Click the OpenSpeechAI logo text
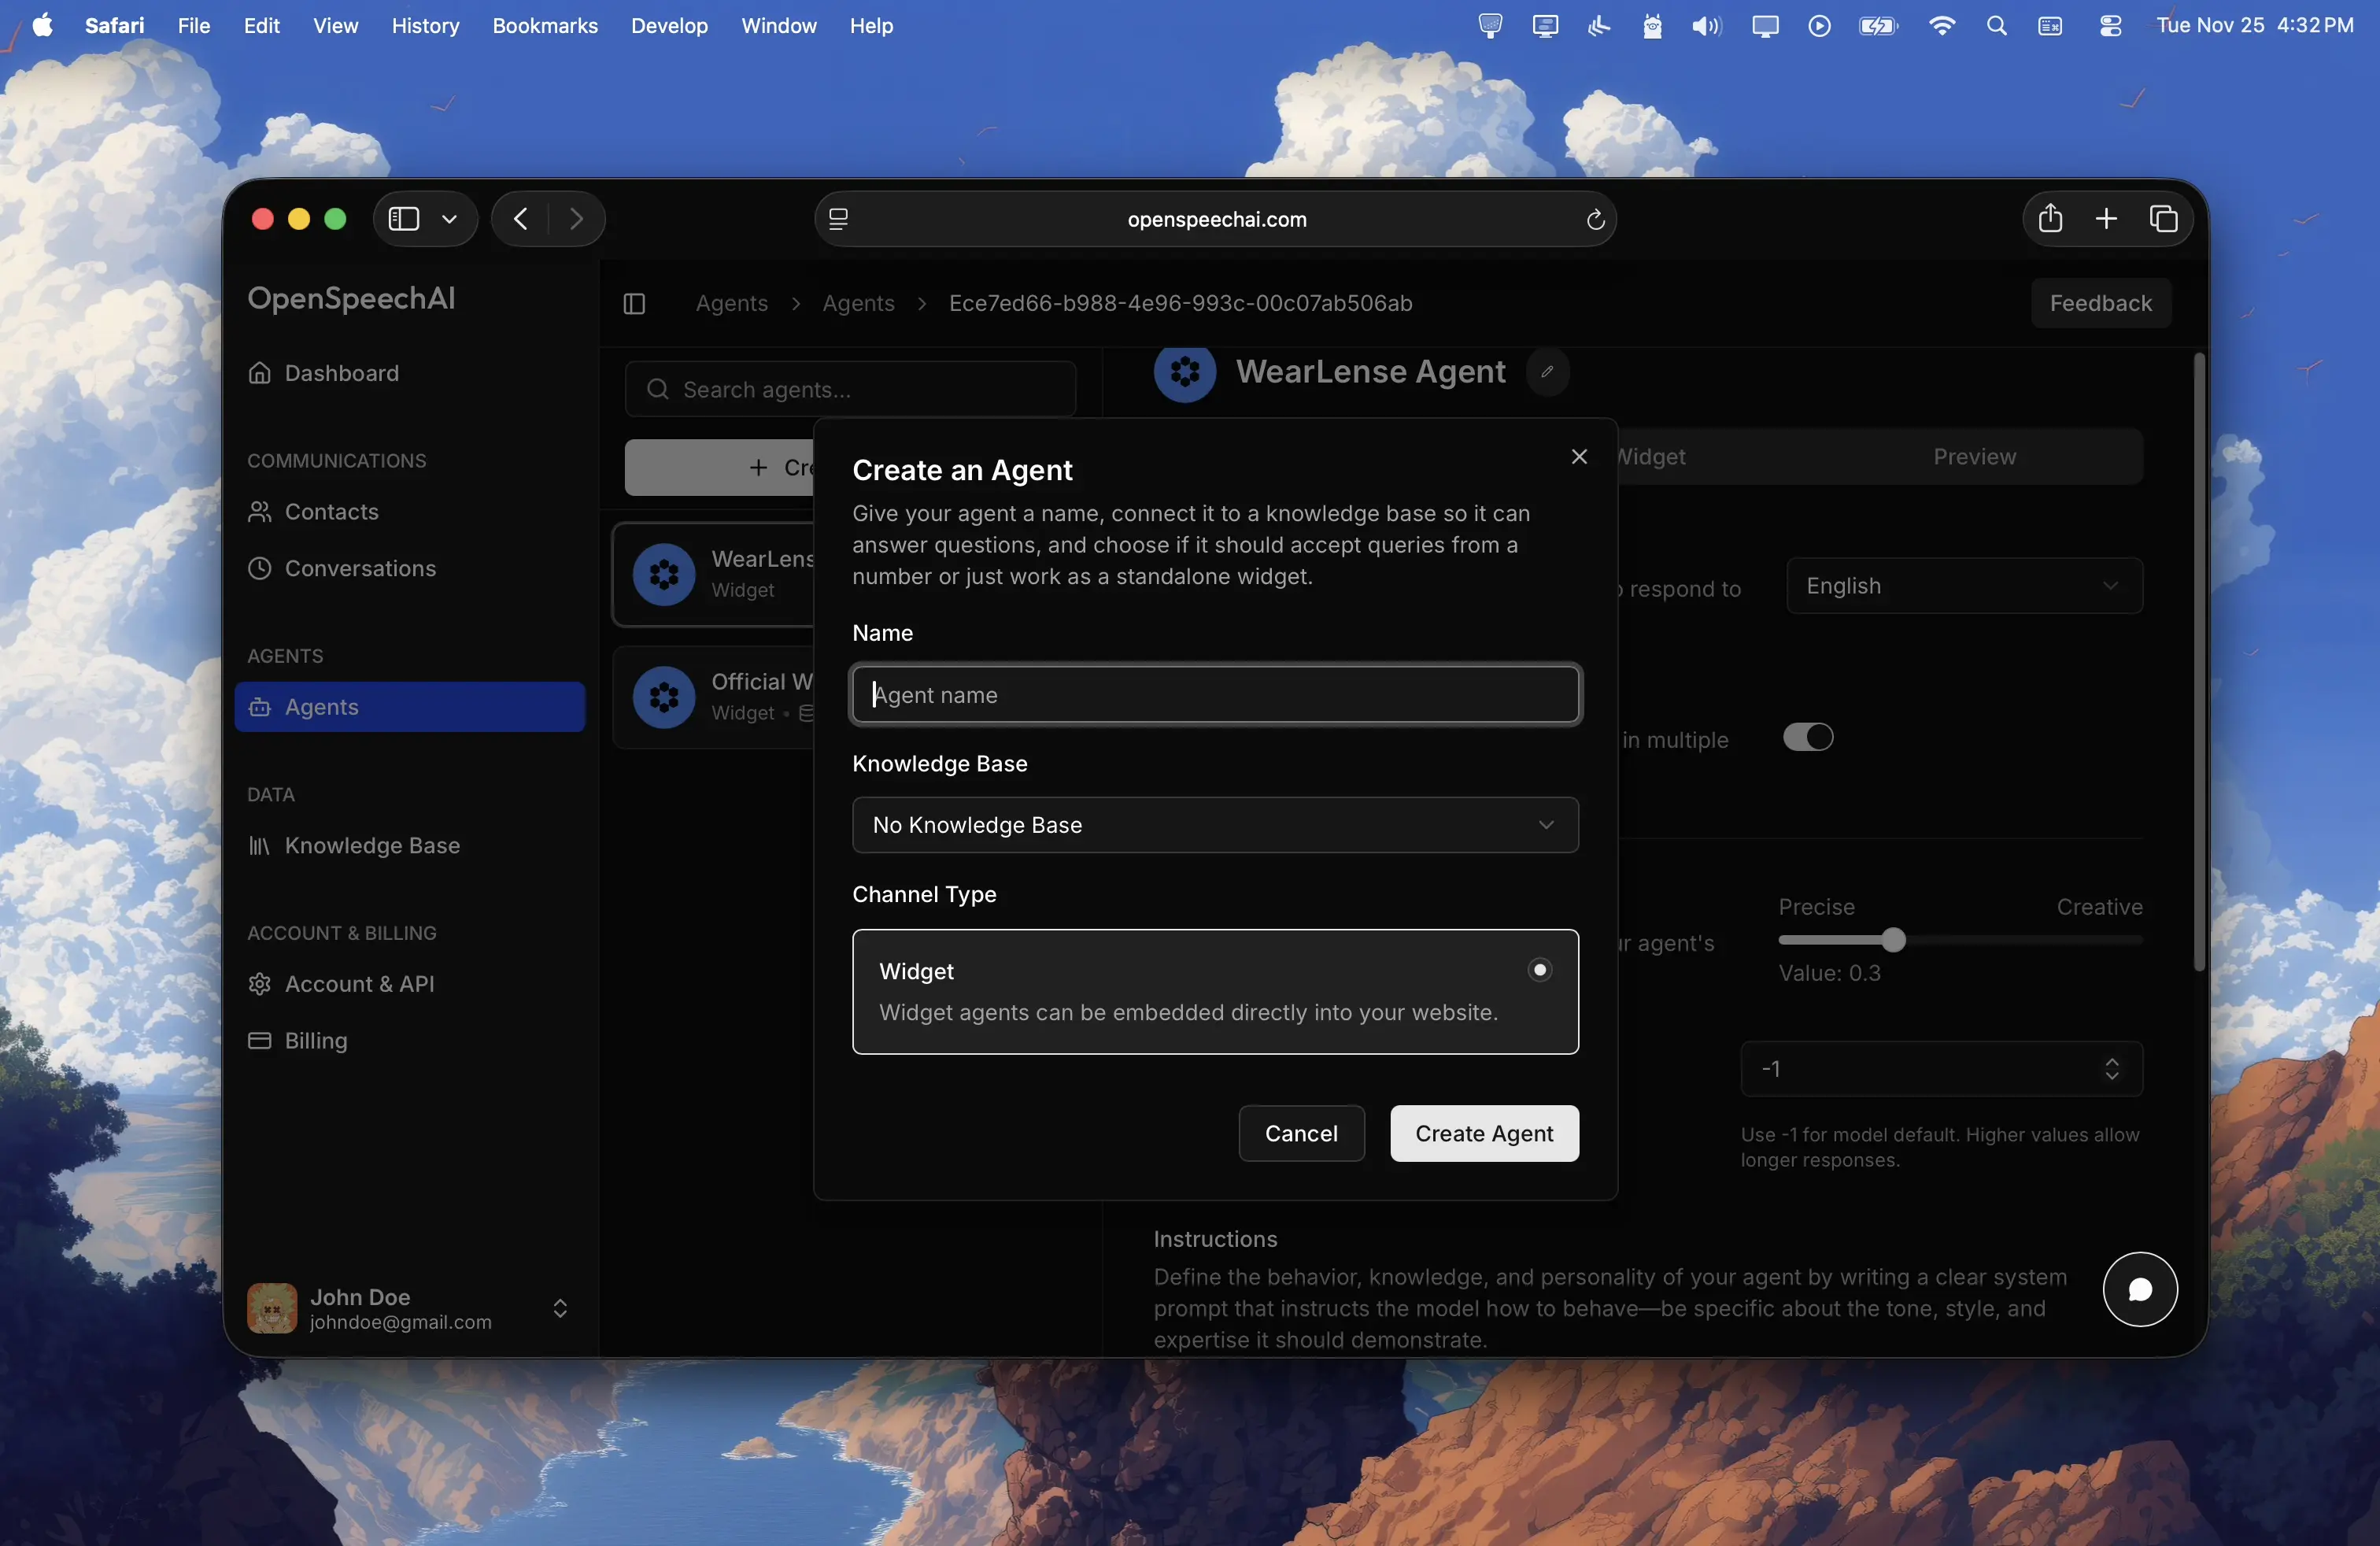This screenshot has width=2380, height=1546. (x=351, y=299)
